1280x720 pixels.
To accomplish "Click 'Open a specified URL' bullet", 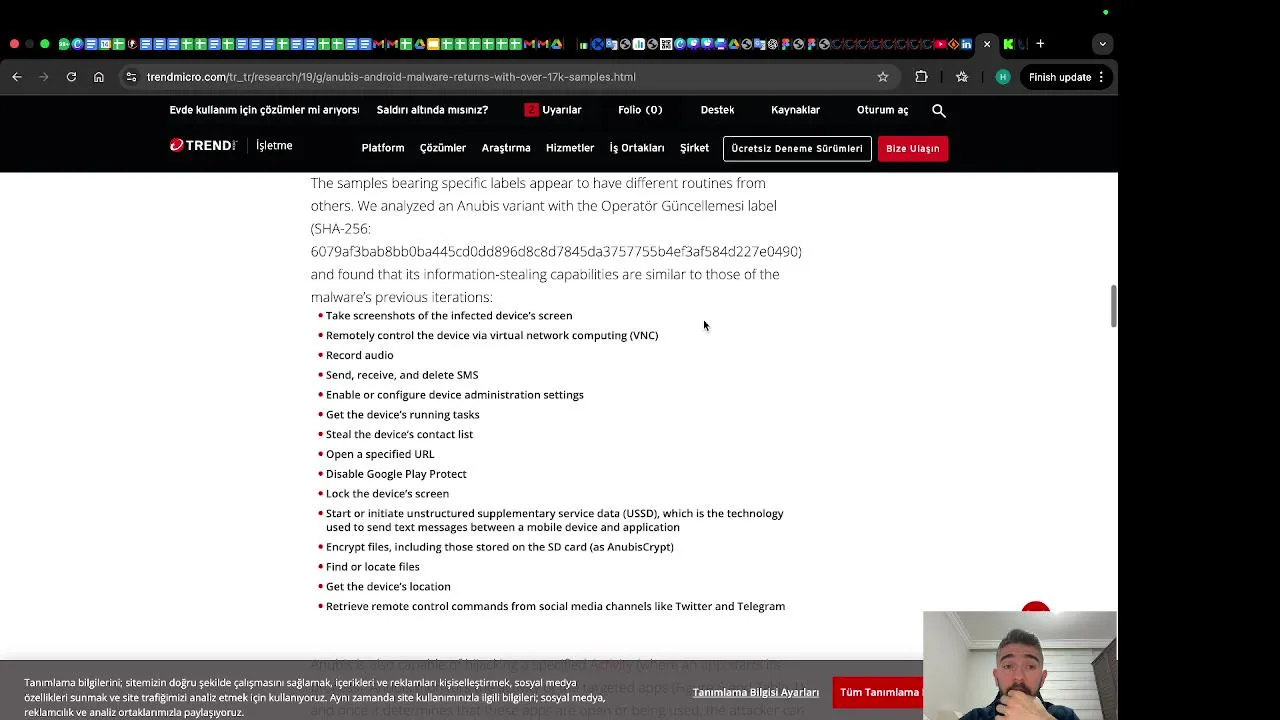I will [x=380, y=454].
